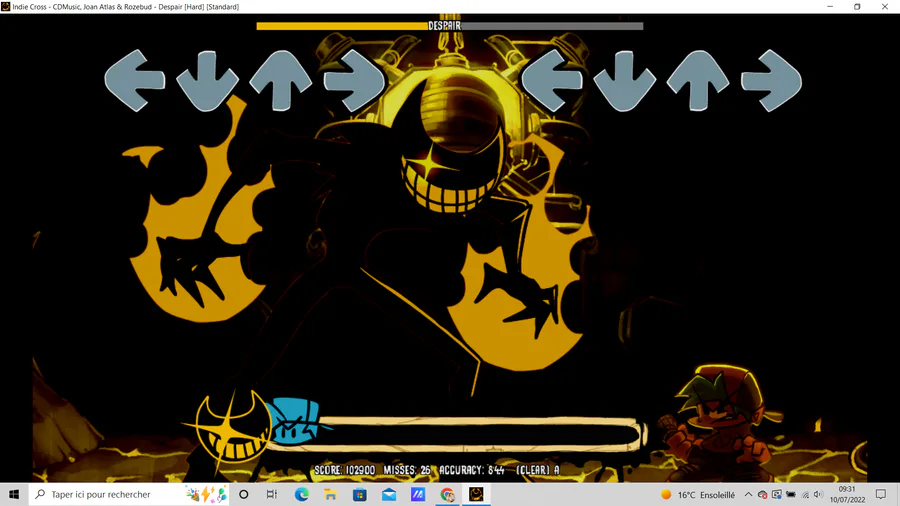The width and height of the screenshot is (900, 506).
Task: Restore down the Indie Cross window
Action: [857, 7]
